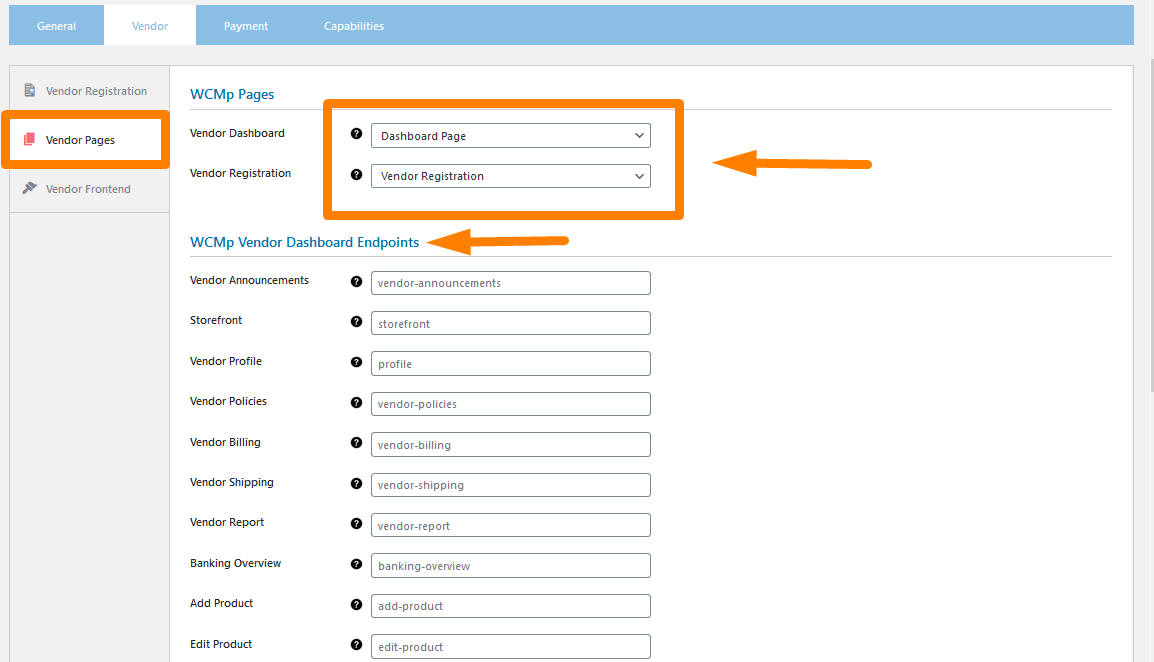Show help tooltip for Vendor Dashboard
The width and height of the screenshot is (1154, 662).
click(356, 133)
